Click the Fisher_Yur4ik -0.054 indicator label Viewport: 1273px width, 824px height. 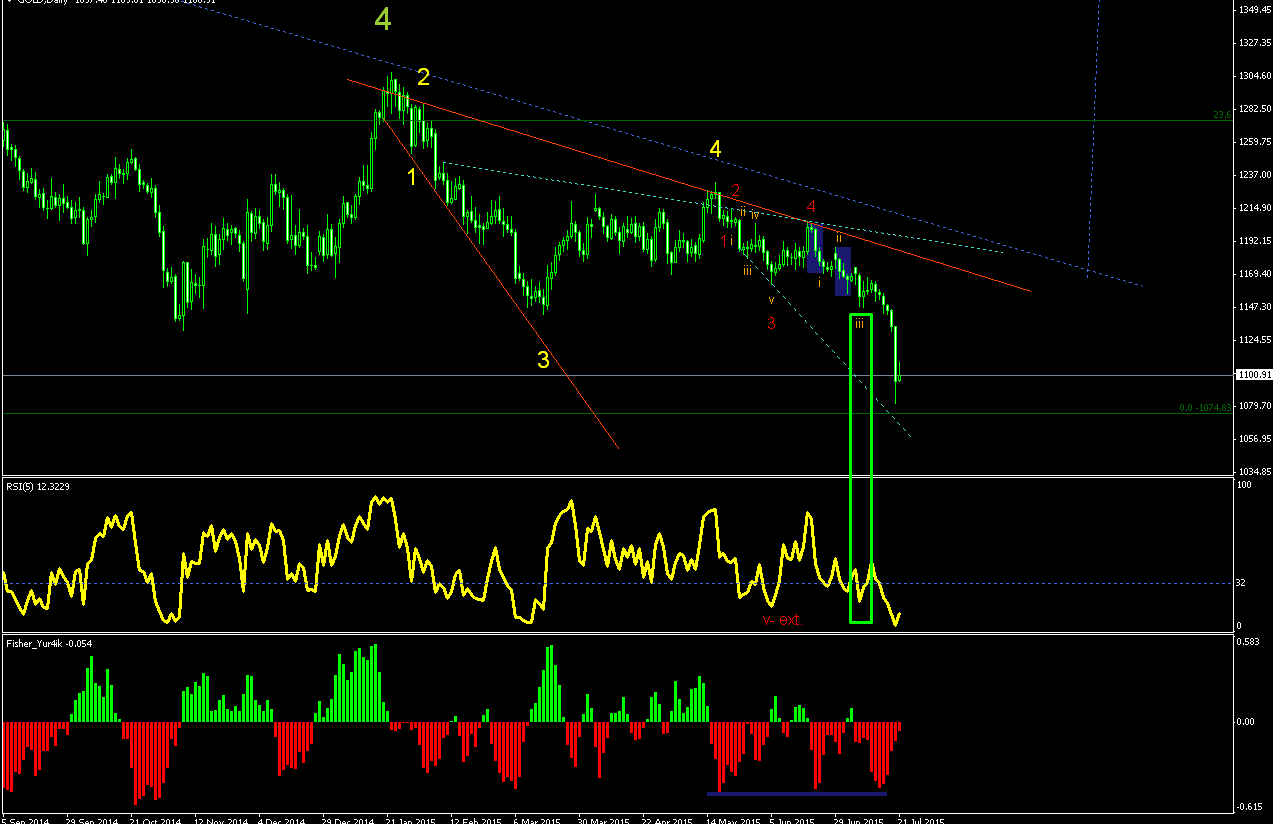click(x=48, y=643)
